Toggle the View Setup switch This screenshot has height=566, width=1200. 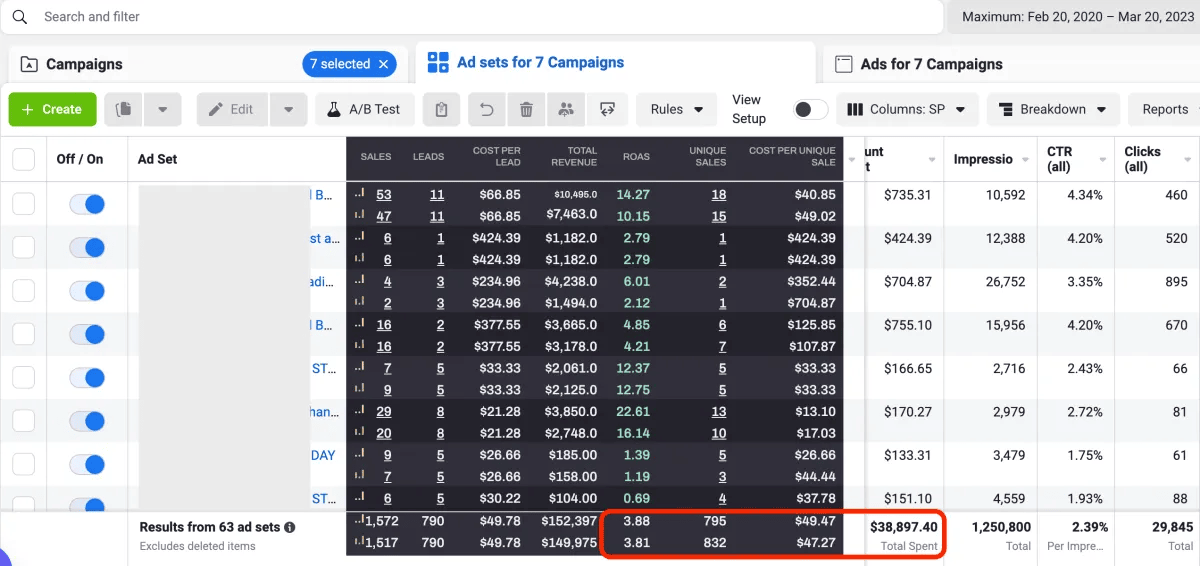click(811, 109)
